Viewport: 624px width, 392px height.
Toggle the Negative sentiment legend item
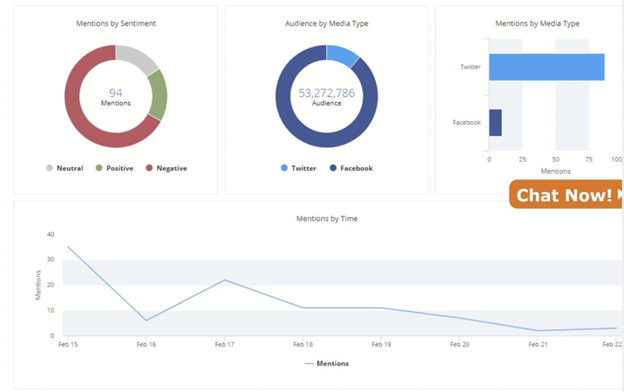166,168
